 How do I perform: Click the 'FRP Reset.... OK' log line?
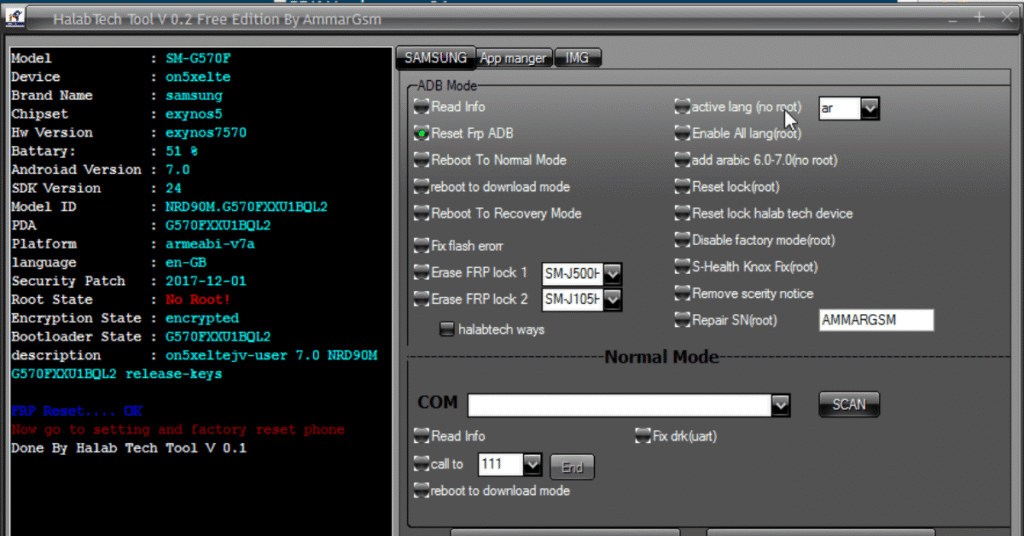pyautogui.click(x=76, y=411)
